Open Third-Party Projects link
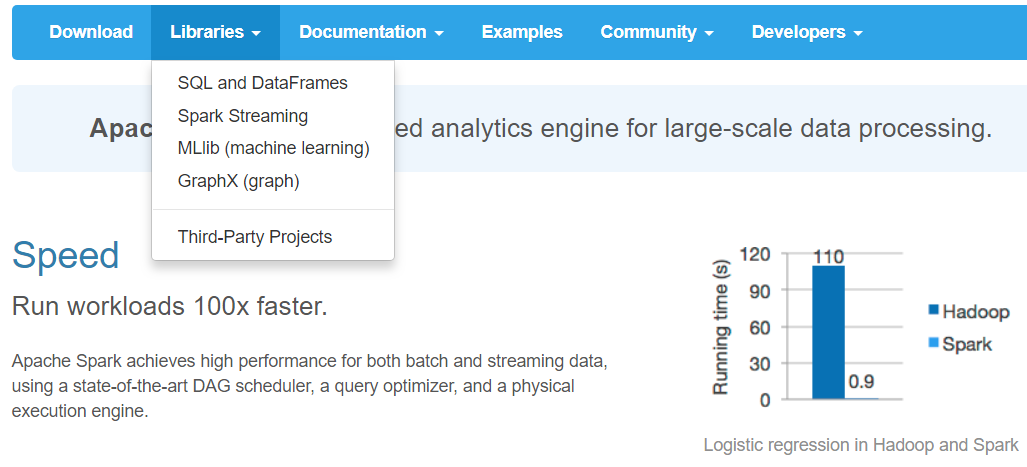This screenshot has height=467, width=1027. click(x=255, y=237)
